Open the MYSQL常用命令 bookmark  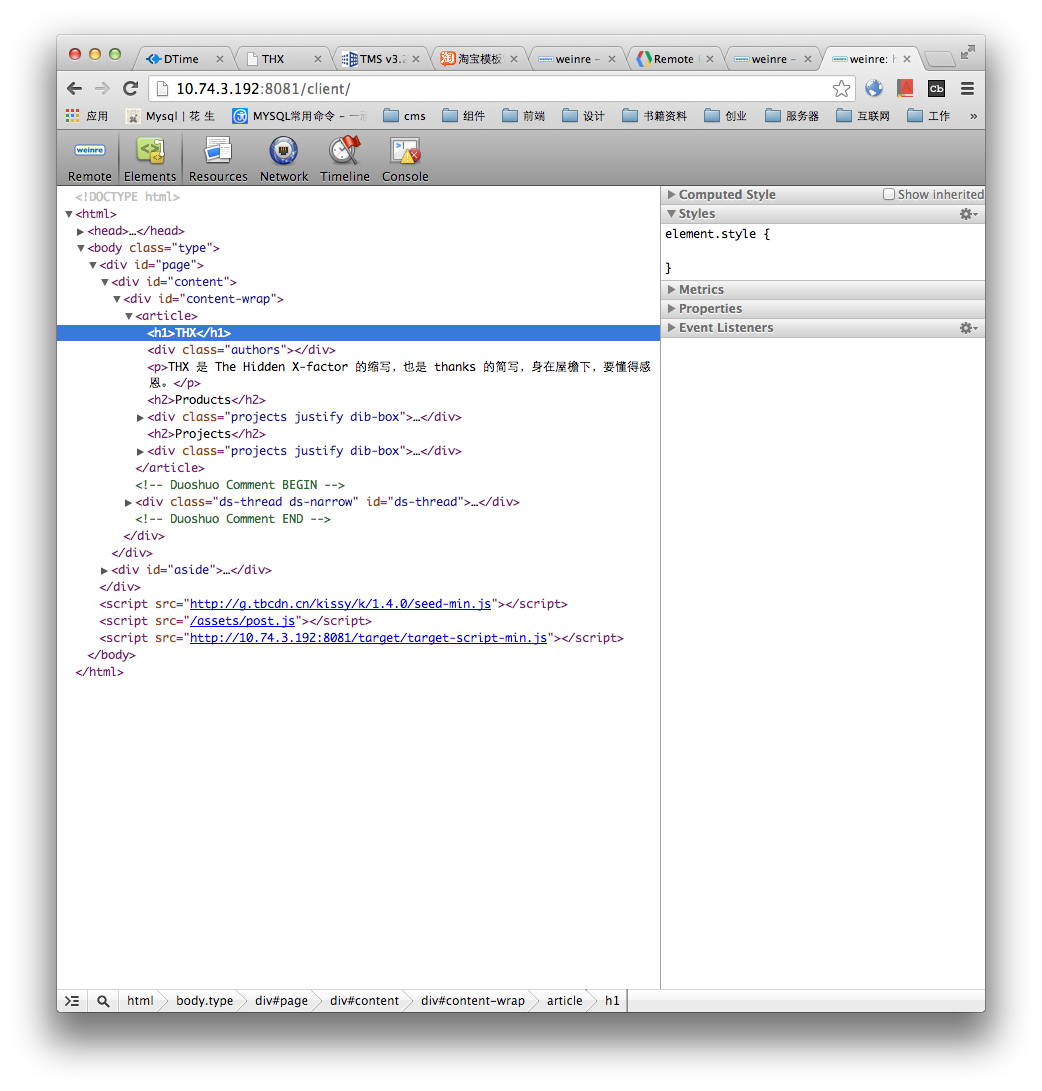coord(299,116)
